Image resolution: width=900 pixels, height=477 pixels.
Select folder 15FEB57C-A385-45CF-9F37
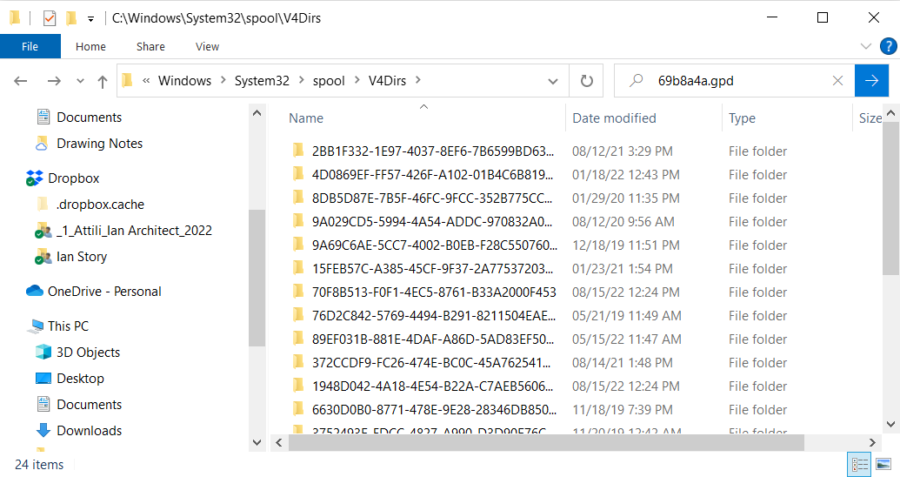432,269
